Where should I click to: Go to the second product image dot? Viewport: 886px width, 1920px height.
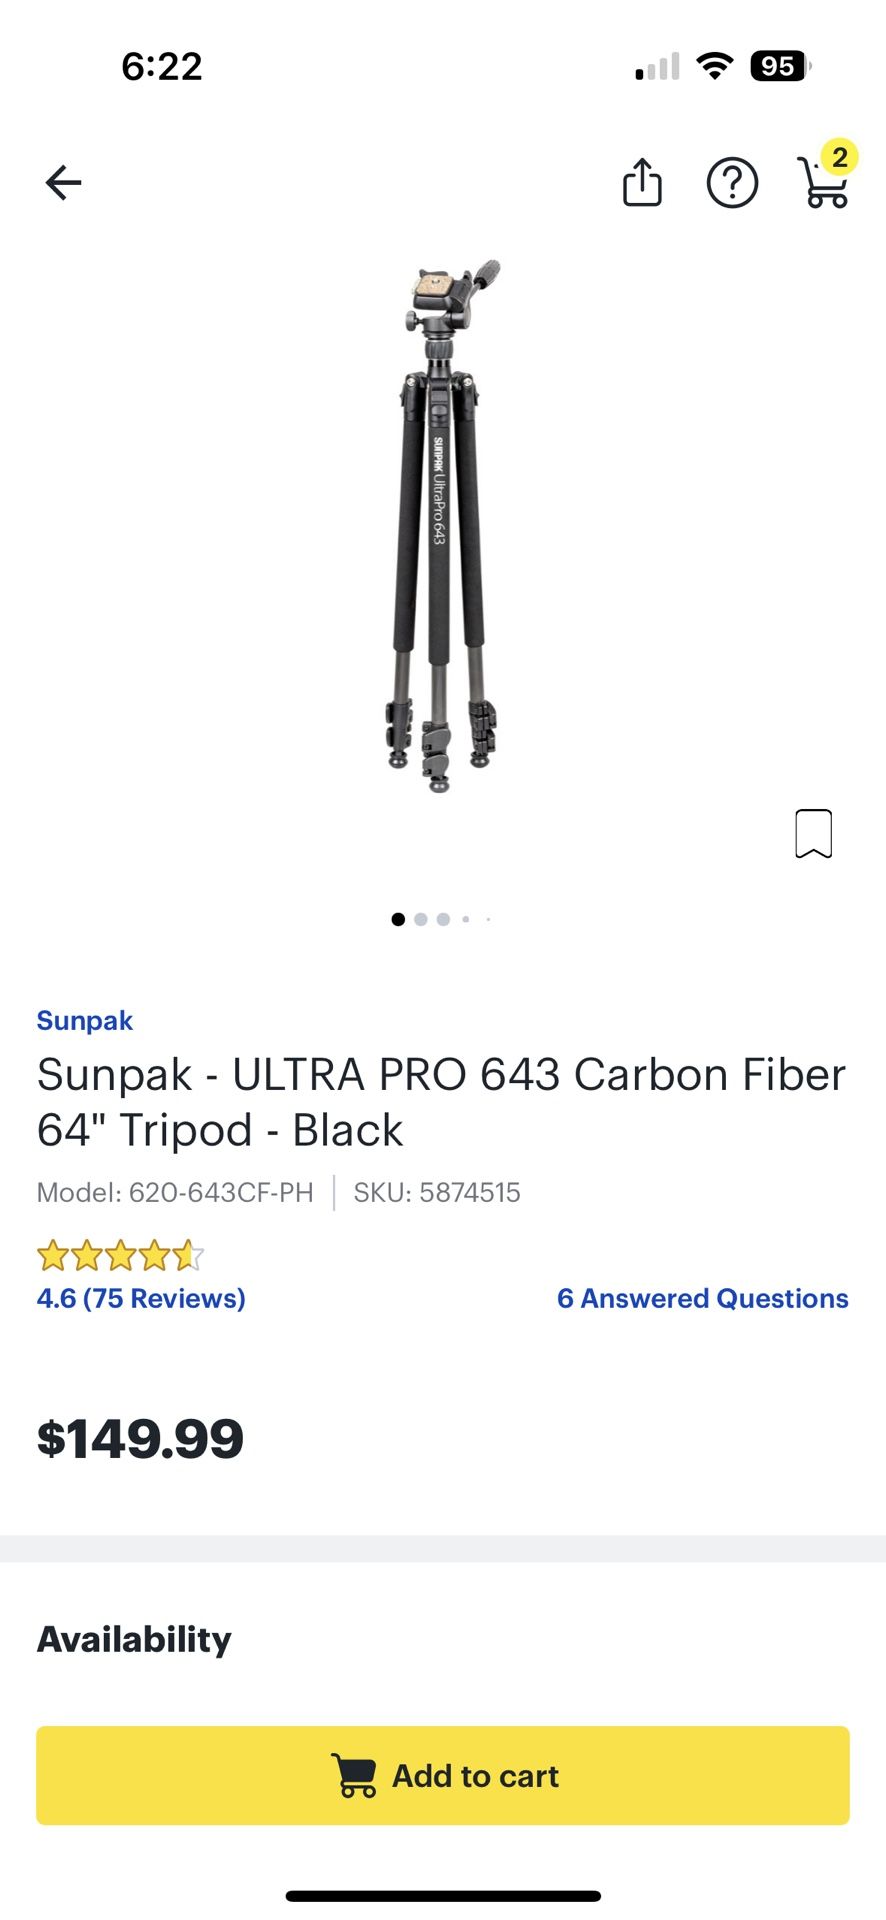coord(421,919)
